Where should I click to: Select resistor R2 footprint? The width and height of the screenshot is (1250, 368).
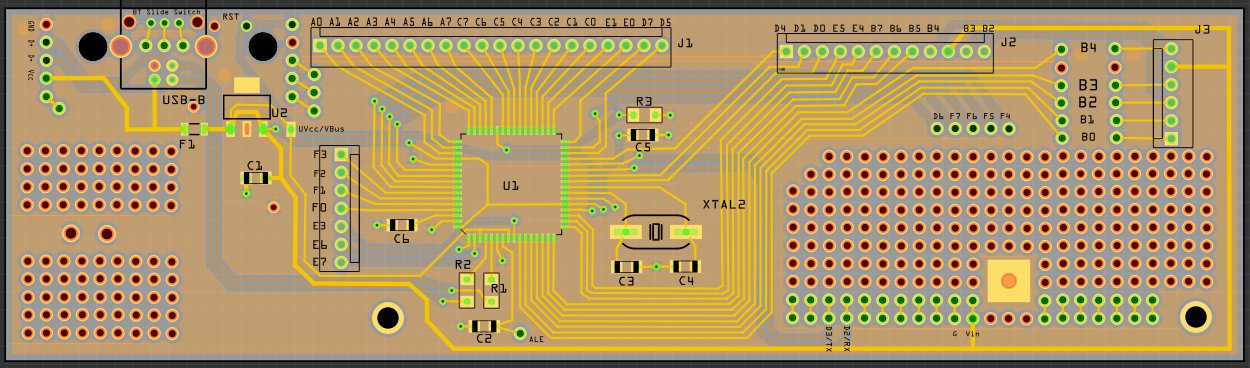point(467,290)
